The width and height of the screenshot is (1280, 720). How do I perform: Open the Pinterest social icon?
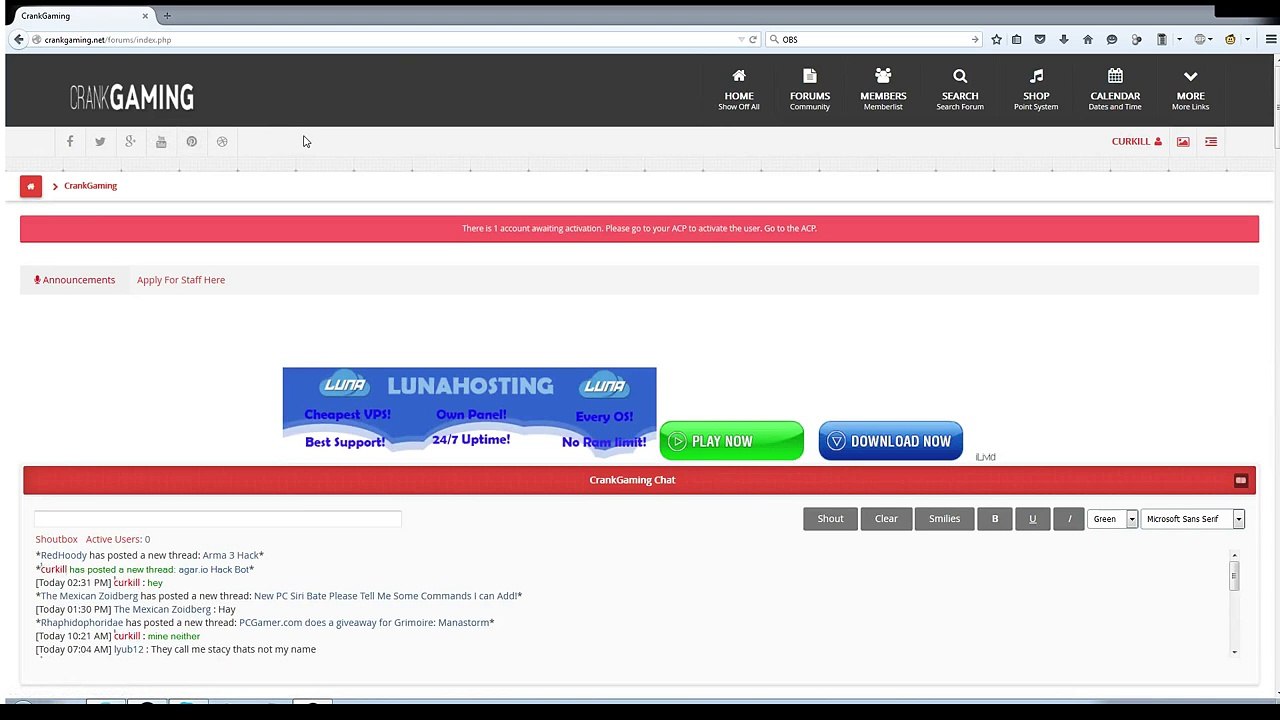click(192, 142)
